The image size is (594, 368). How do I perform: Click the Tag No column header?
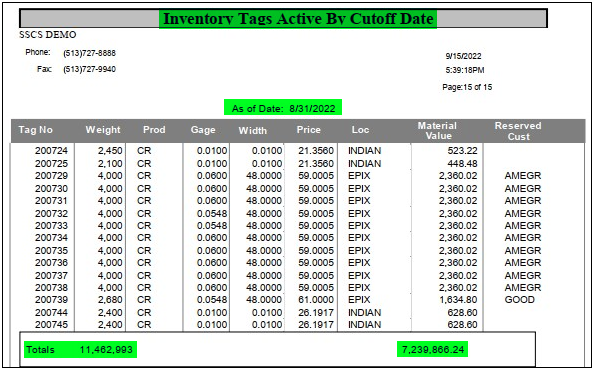click(x=36, y=130)
